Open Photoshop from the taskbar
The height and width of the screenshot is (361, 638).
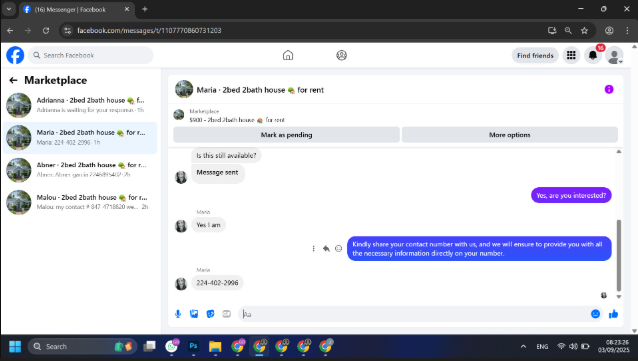point(193,346)
